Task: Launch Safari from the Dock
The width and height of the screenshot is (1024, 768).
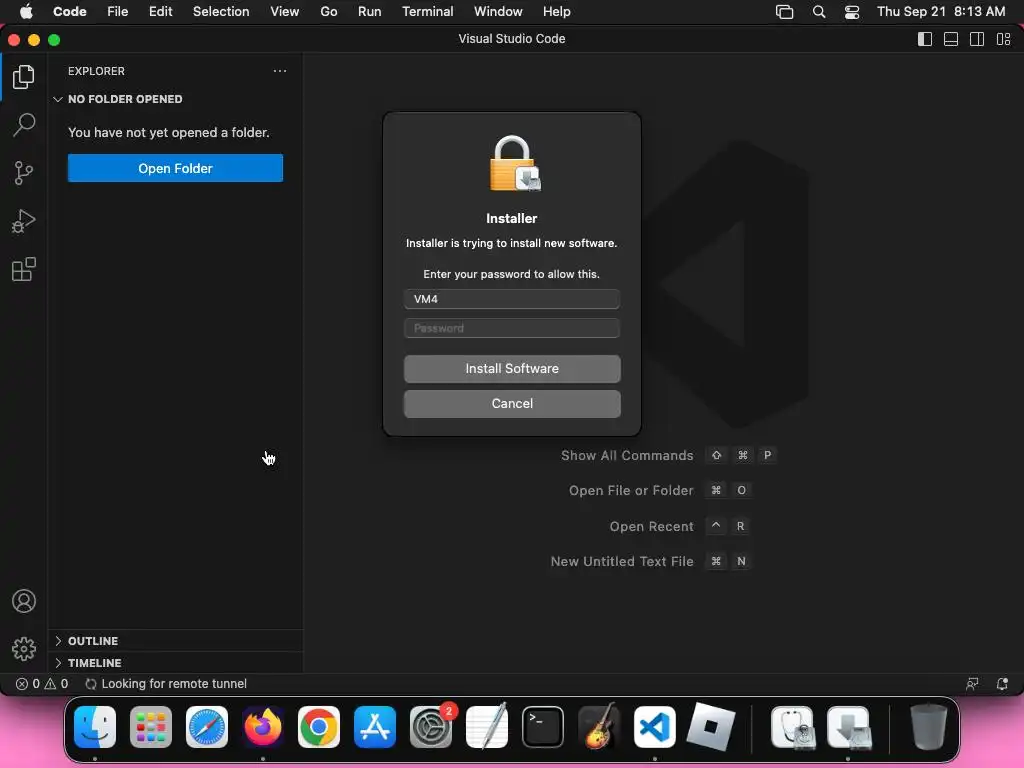Action: [x=207, y=727]
